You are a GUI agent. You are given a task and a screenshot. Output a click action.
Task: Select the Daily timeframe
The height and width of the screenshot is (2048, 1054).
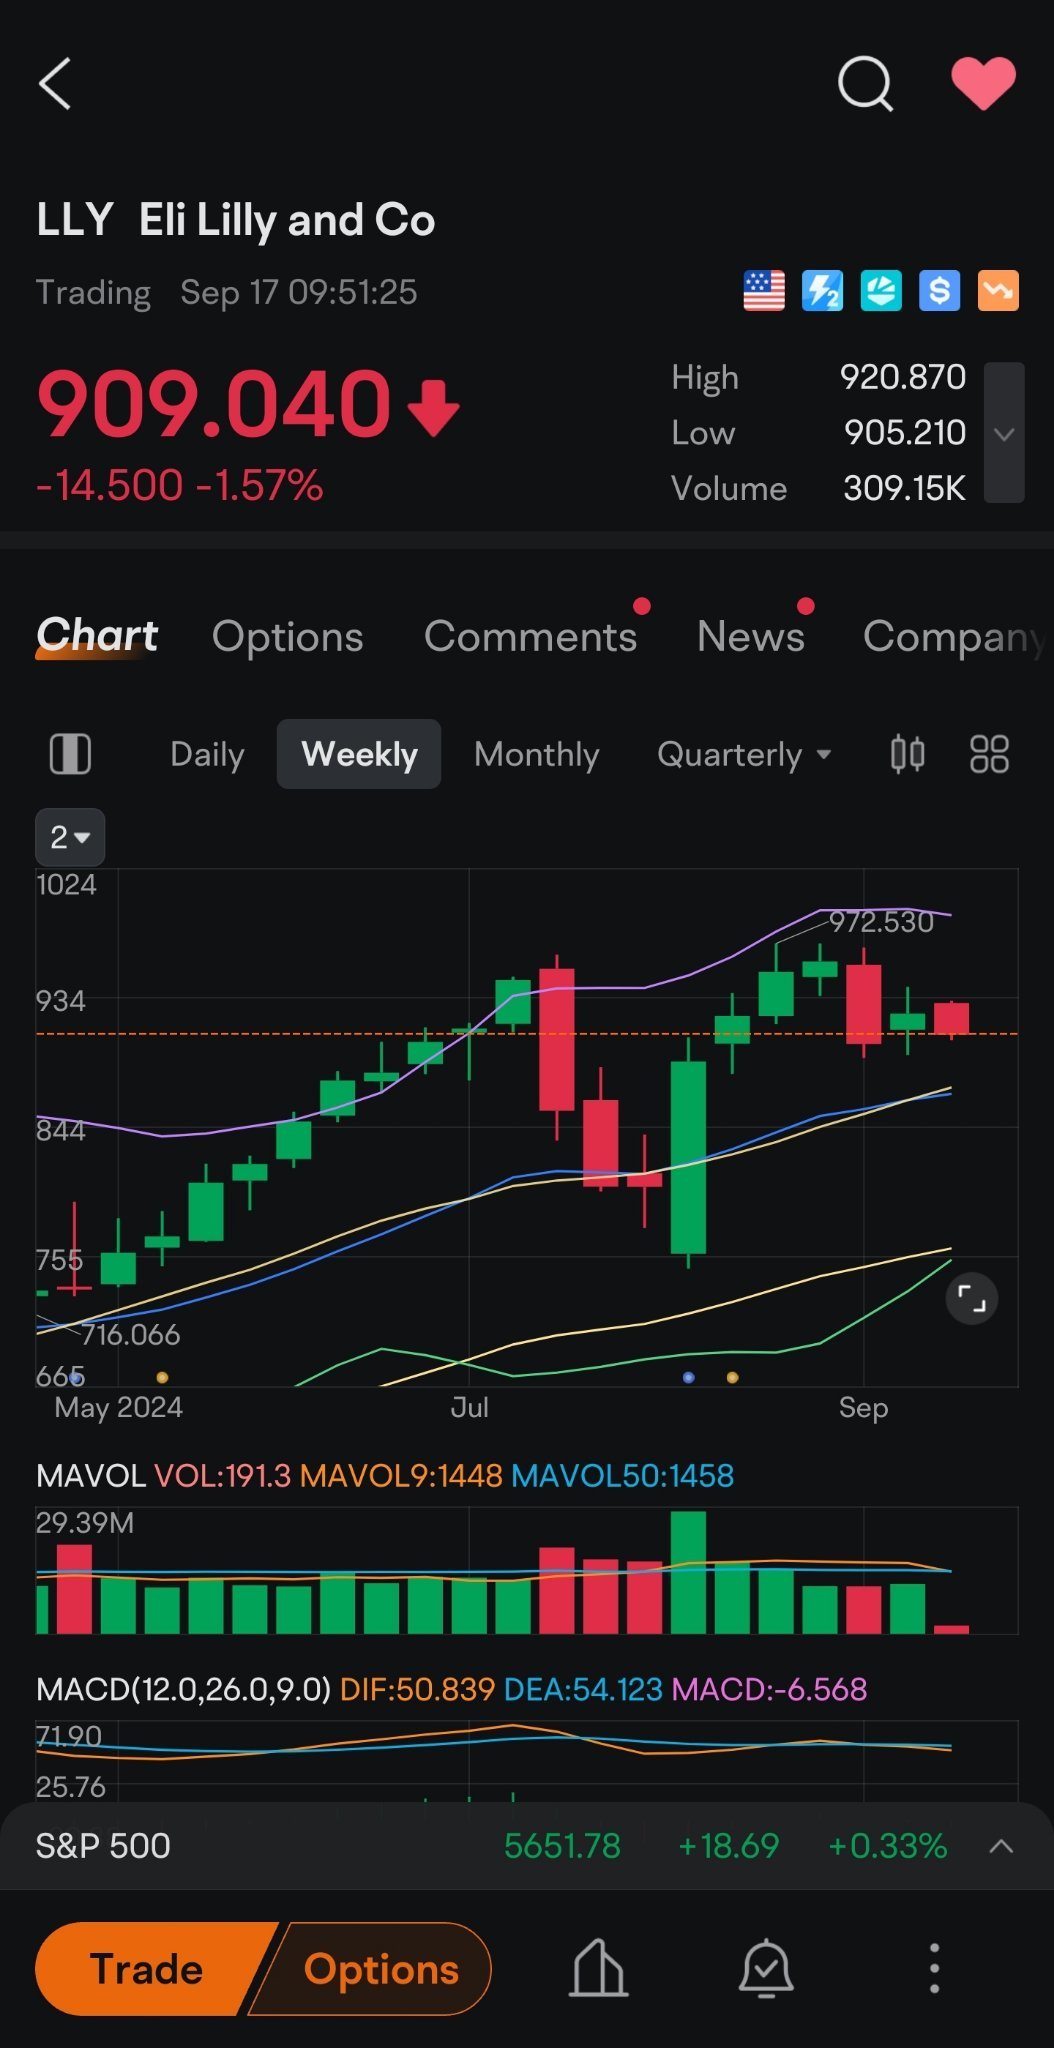tap(207, 754)
